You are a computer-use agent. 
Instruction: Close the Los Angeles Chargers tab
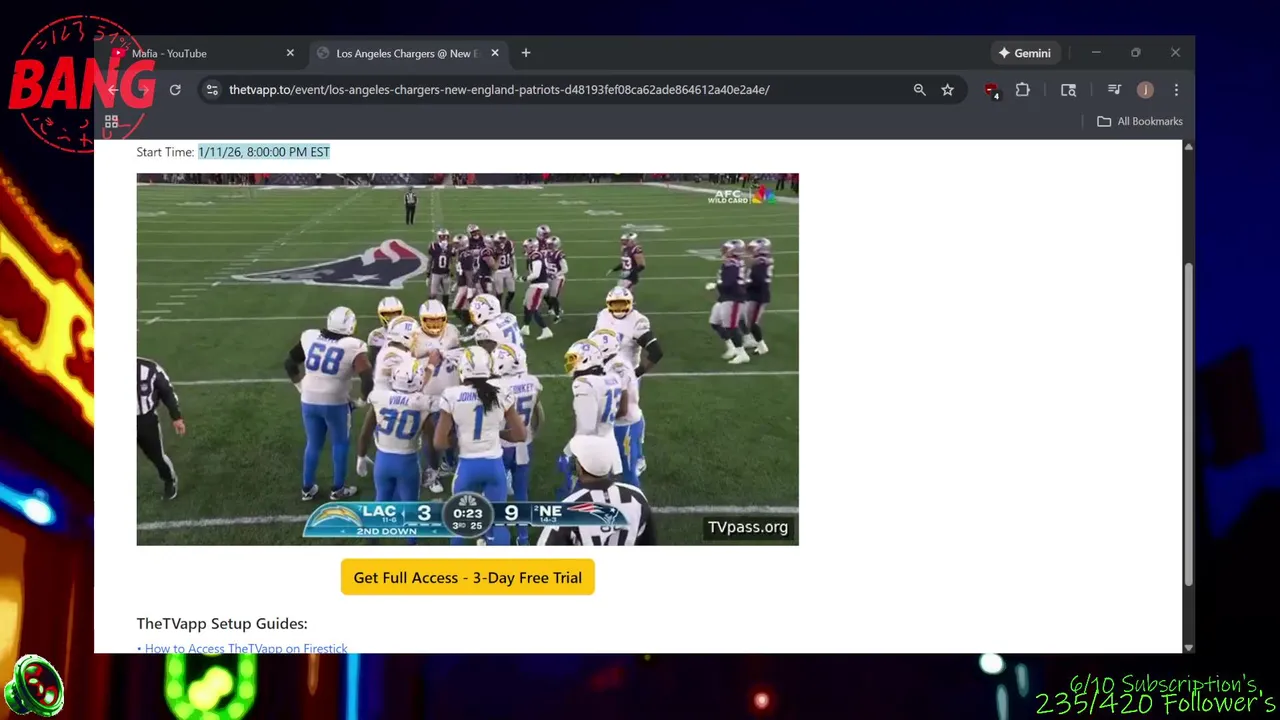494,53
